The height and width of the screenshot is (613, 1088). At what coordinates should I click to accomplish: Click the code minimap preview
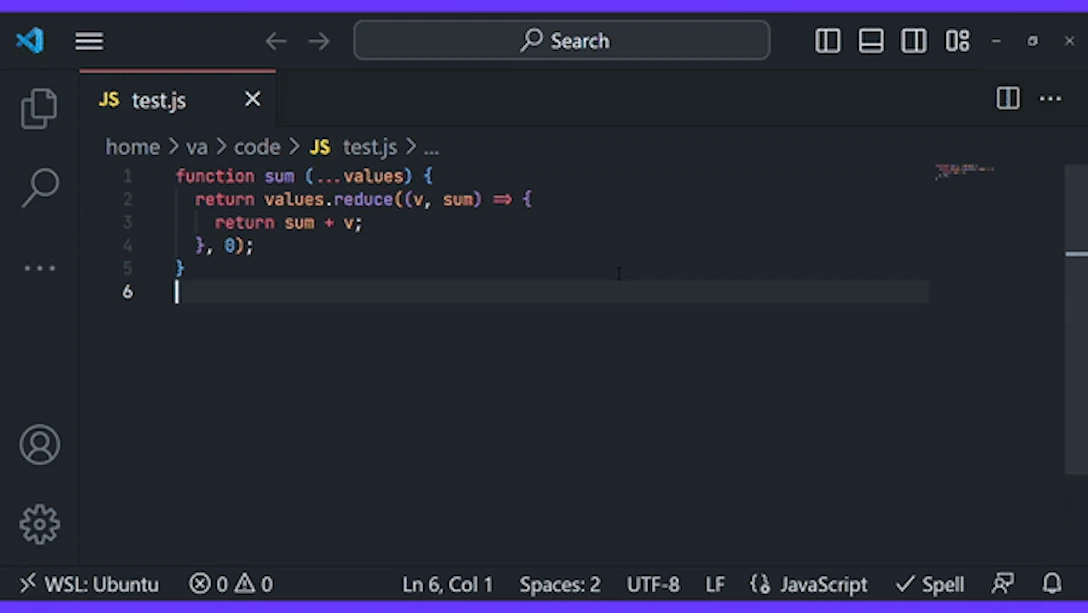coord(964,171)
